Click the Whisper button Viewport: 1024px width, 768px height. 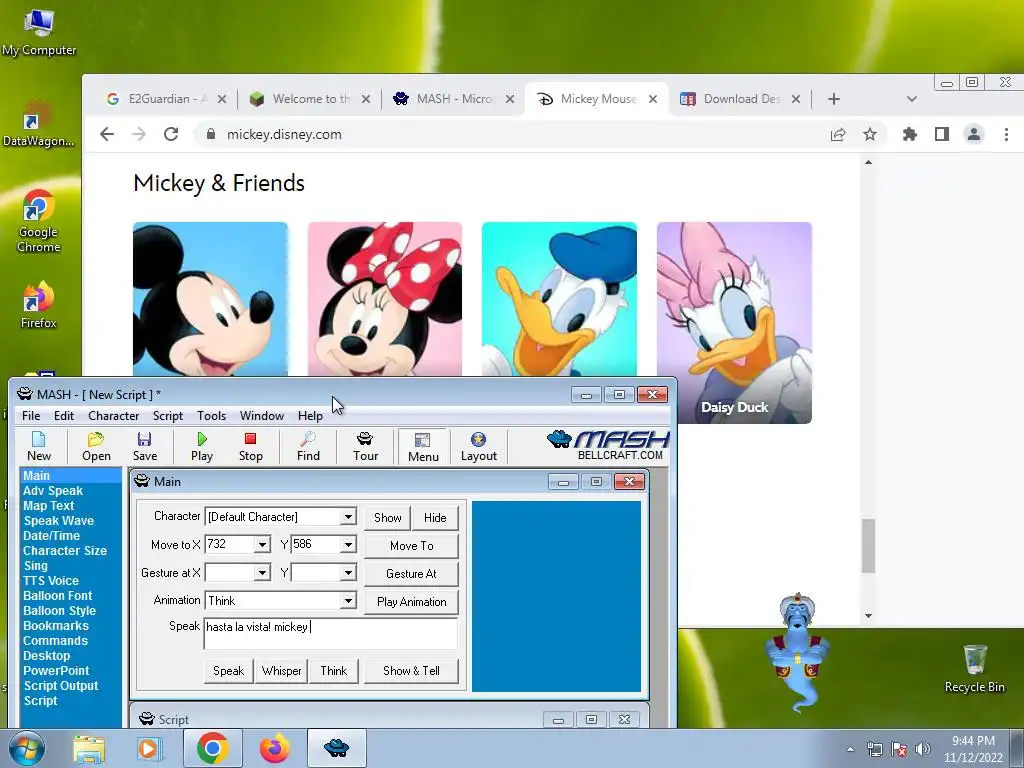coord(281,671)
